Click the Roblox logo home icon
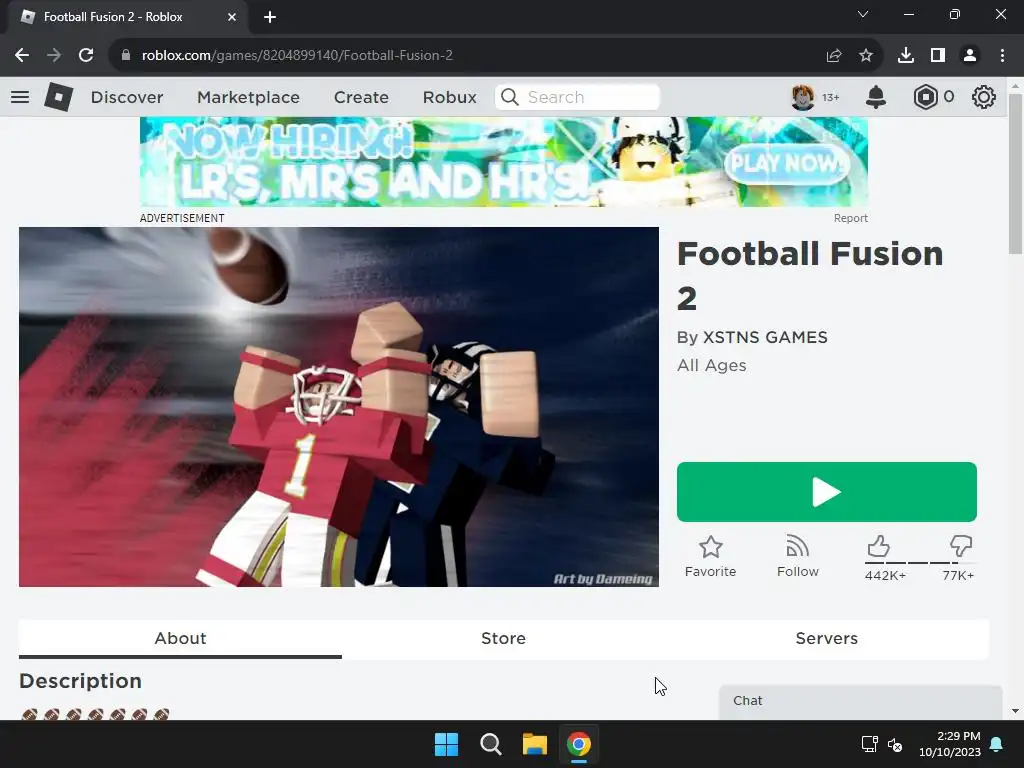Viewport: 1024px width, 768px height. point(58,97)
